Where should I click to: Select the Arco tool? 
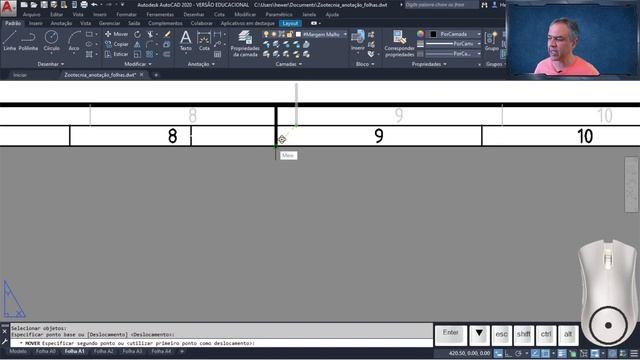point(74,40)
